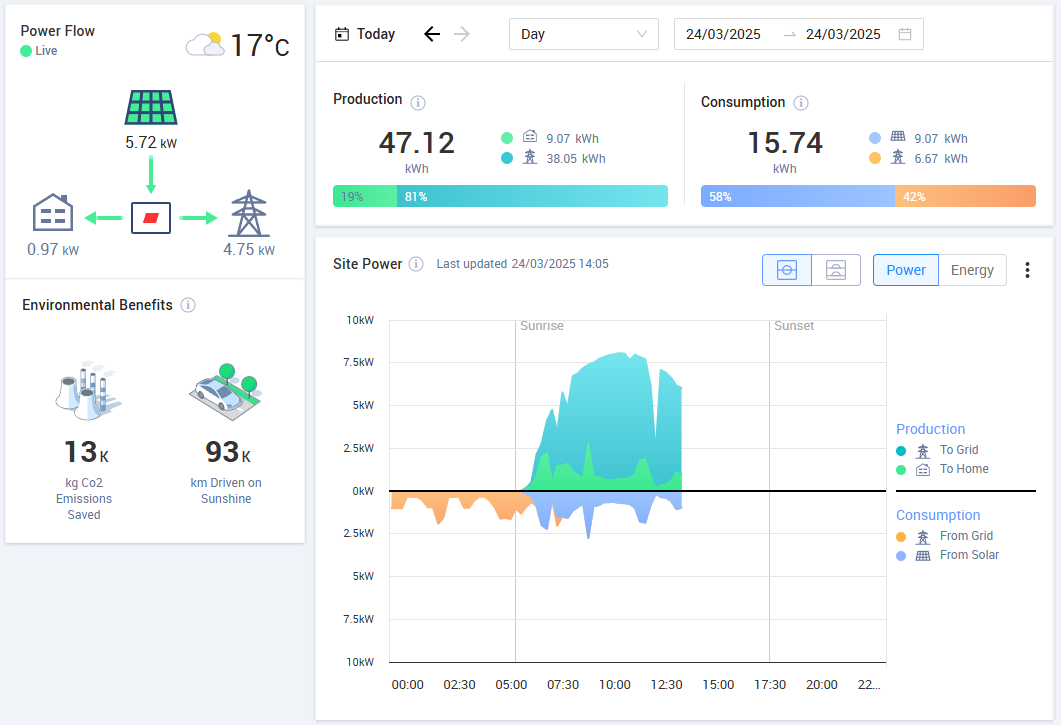
Task: Click the weather cloud icon
Action: (205, 44)
